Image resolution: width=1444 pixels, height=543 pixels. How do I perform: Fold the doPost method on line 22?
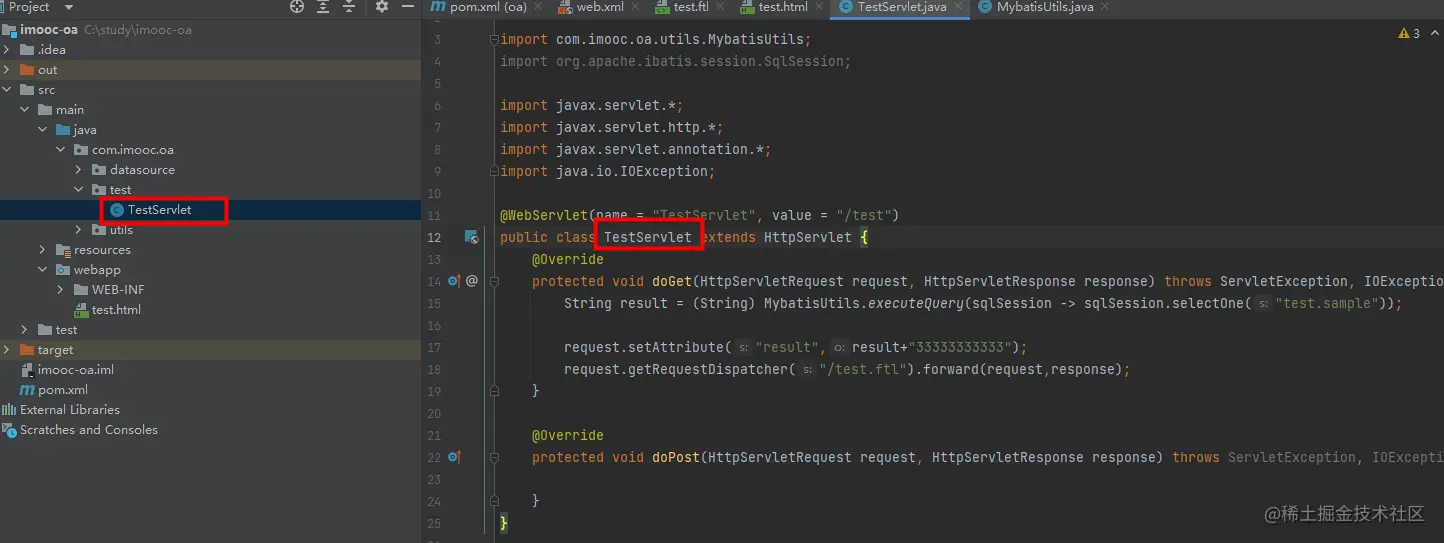click(x=493, y=457)
